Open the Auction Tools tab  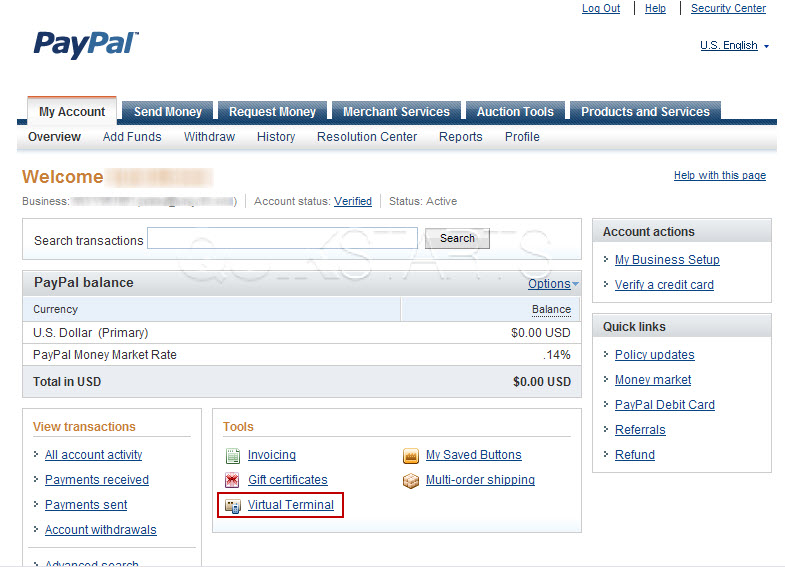click(515, 111)
